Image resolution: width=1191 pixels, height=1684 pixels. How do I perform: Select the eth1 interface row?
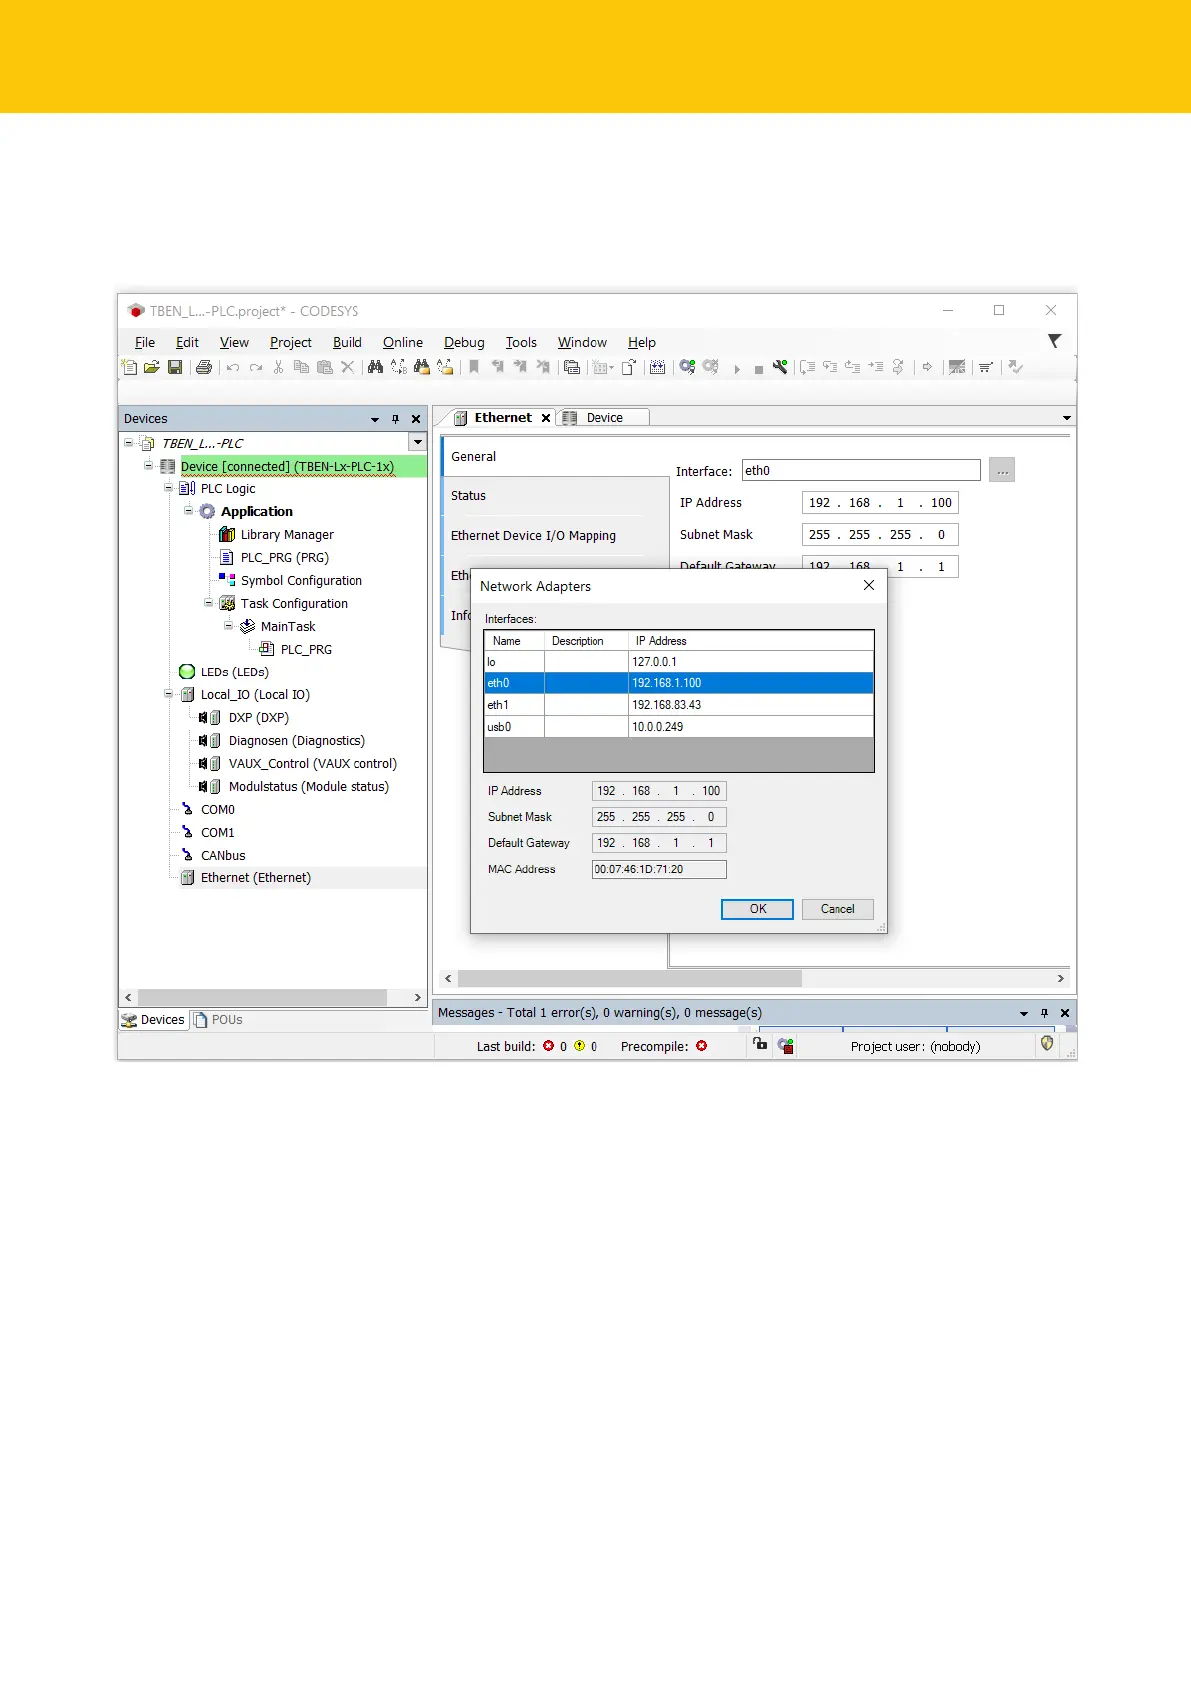pos(679,705)
